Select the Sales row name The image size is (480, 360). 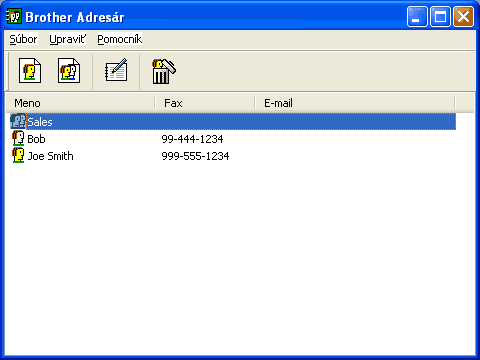point(40,122)
